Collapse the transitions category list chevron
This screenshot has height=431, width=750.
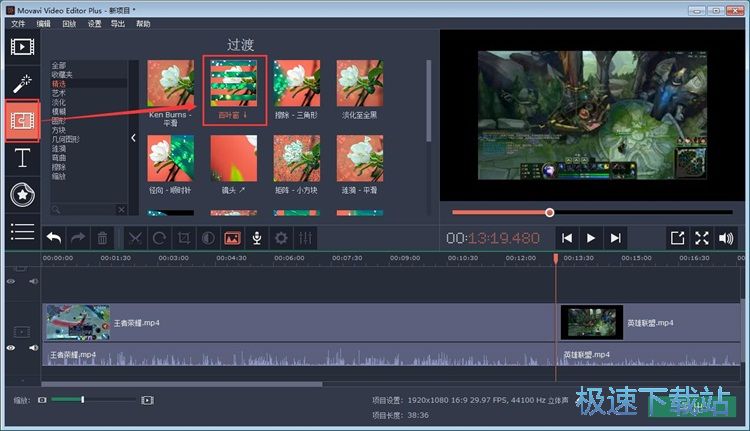click(x=134, y=138)
